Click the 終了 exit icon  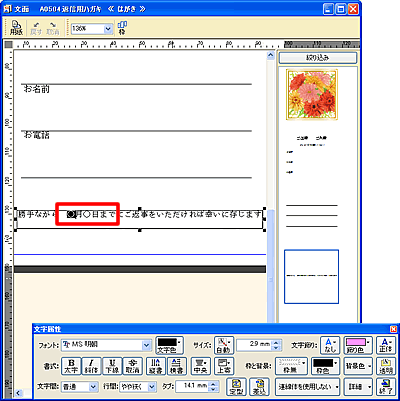(386, 387)
